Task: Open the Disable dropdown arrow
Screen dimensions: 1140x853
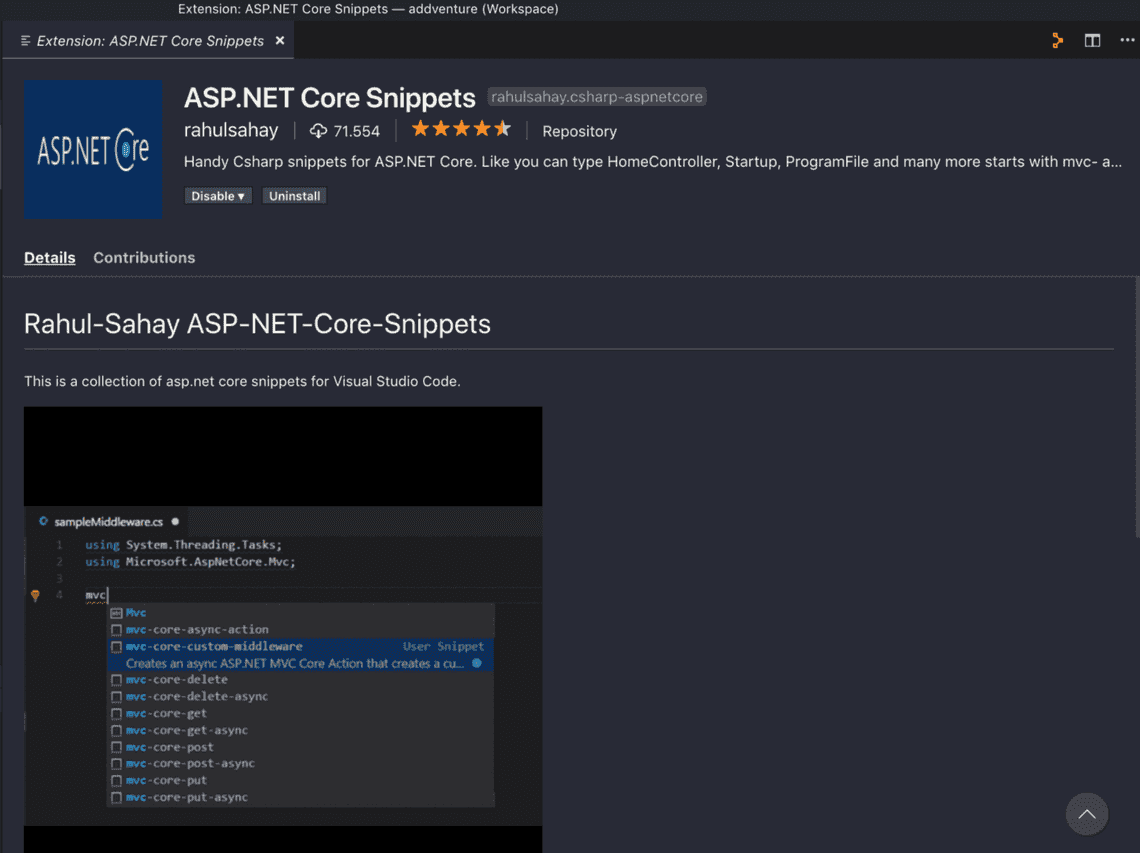Action: pos(240,195)
